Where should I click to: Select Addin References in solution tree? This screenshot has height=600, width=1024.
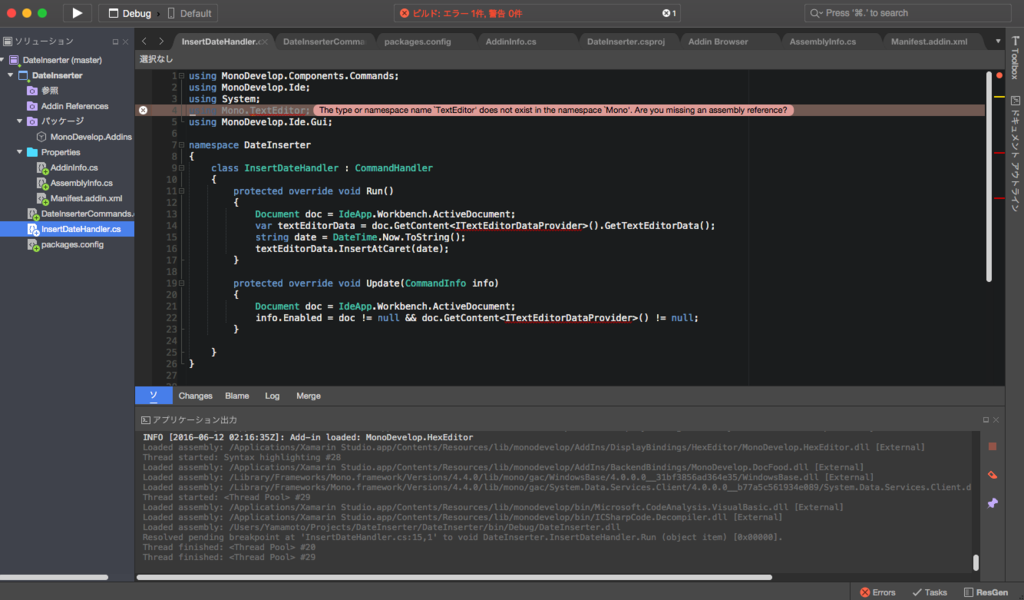pos(74,106)
